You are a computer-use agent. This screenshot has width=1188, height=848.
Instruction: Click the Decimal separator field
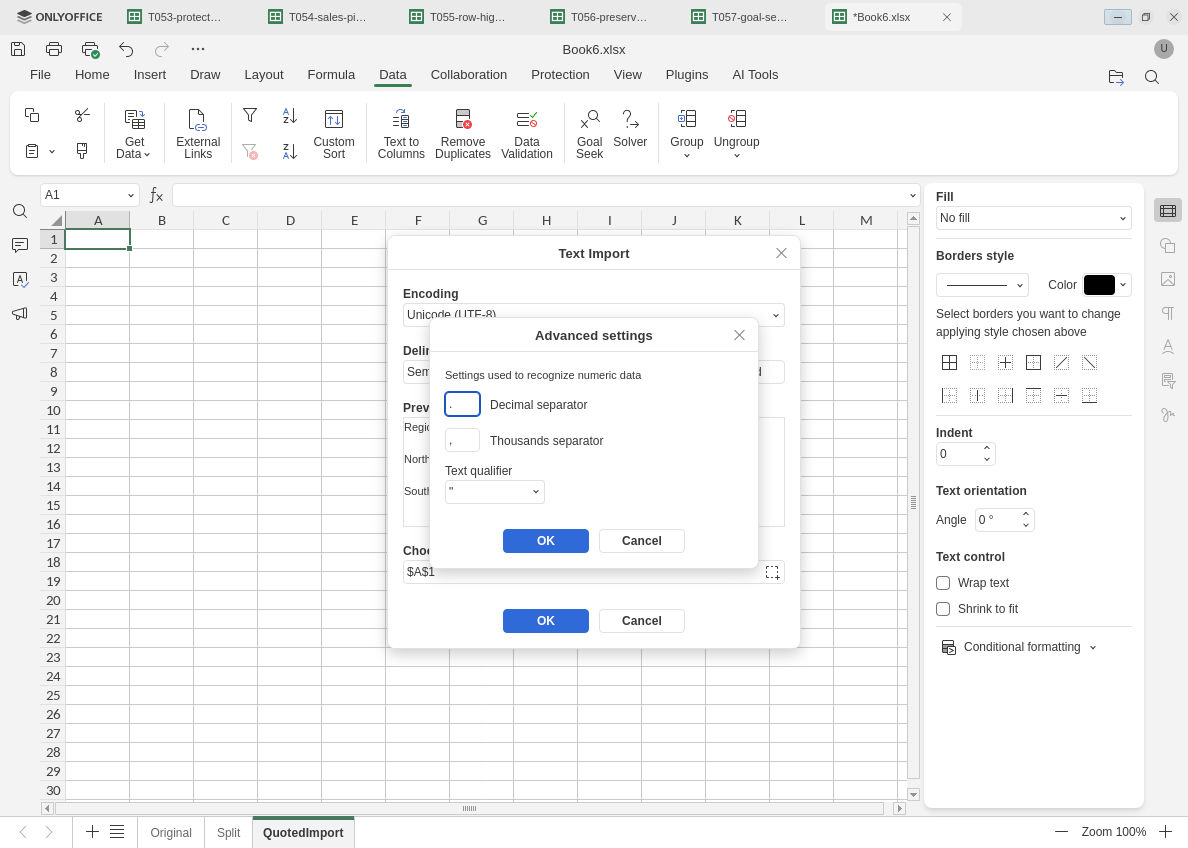tap(462, 405)
